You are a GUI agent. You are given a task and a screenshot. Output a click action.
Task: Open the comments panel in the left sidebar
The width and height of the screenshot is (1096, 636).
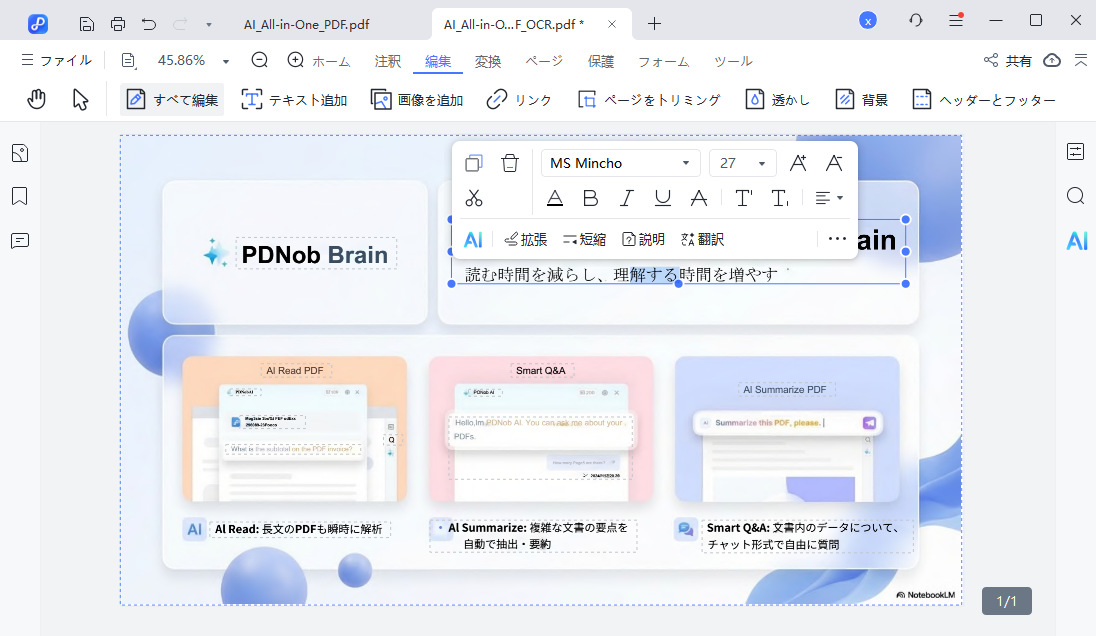18,240
